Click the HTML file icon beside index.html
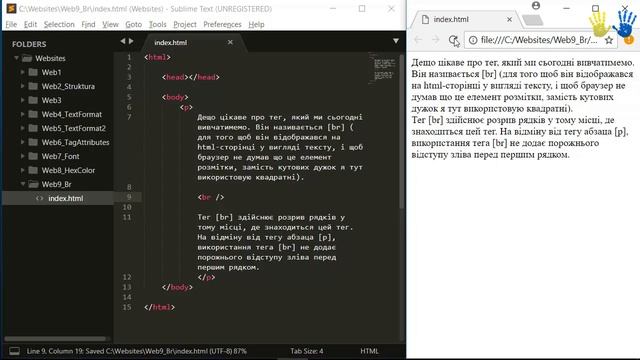 39,198
